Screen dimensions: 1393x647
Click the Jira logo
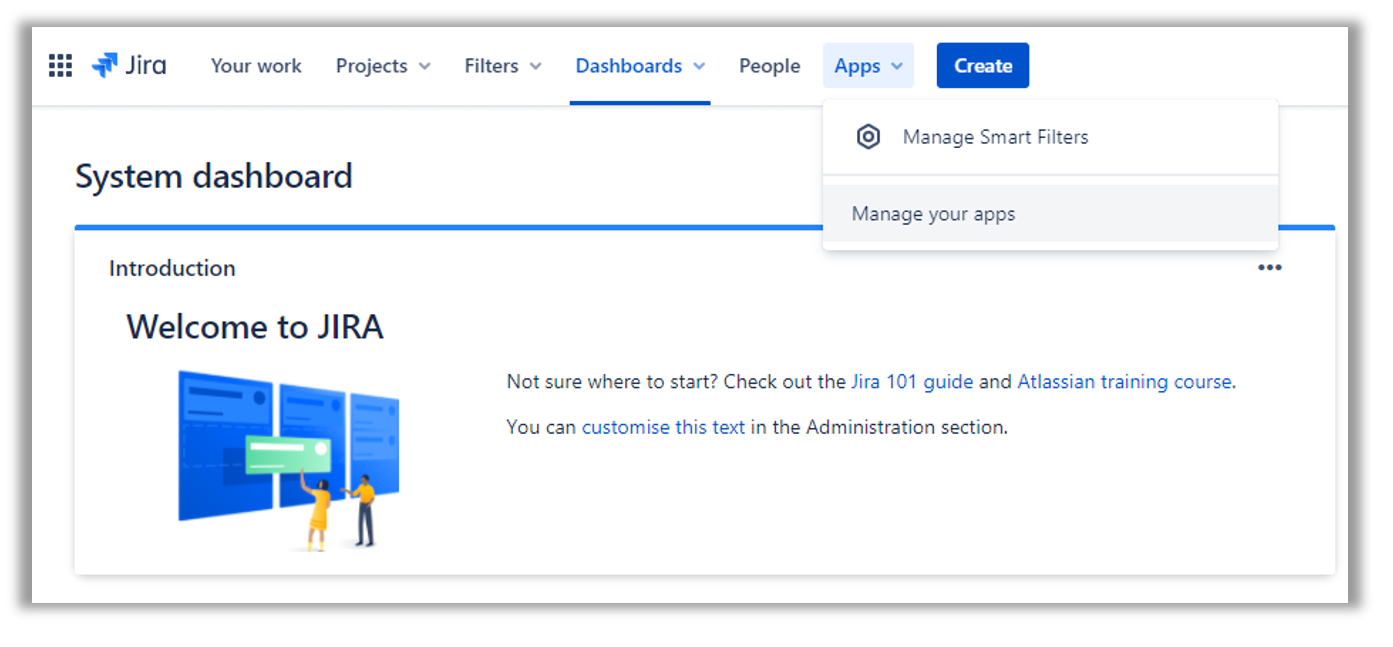tap(129, 66)
